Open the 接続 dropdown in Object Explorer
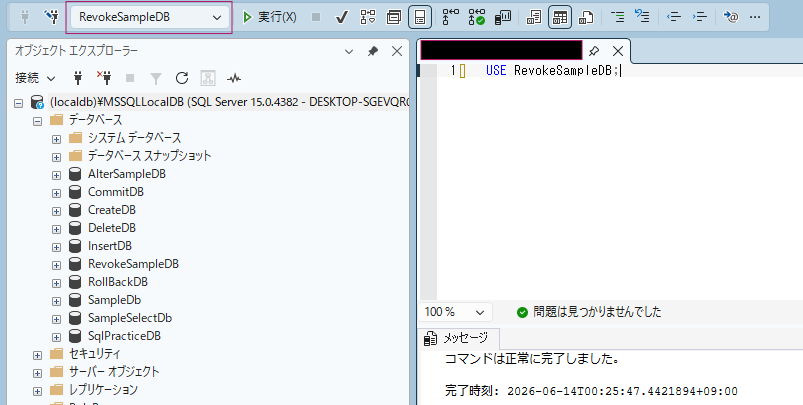Image resolution: width=803 pixels, height=405 pixels. (x=35, y=78)
